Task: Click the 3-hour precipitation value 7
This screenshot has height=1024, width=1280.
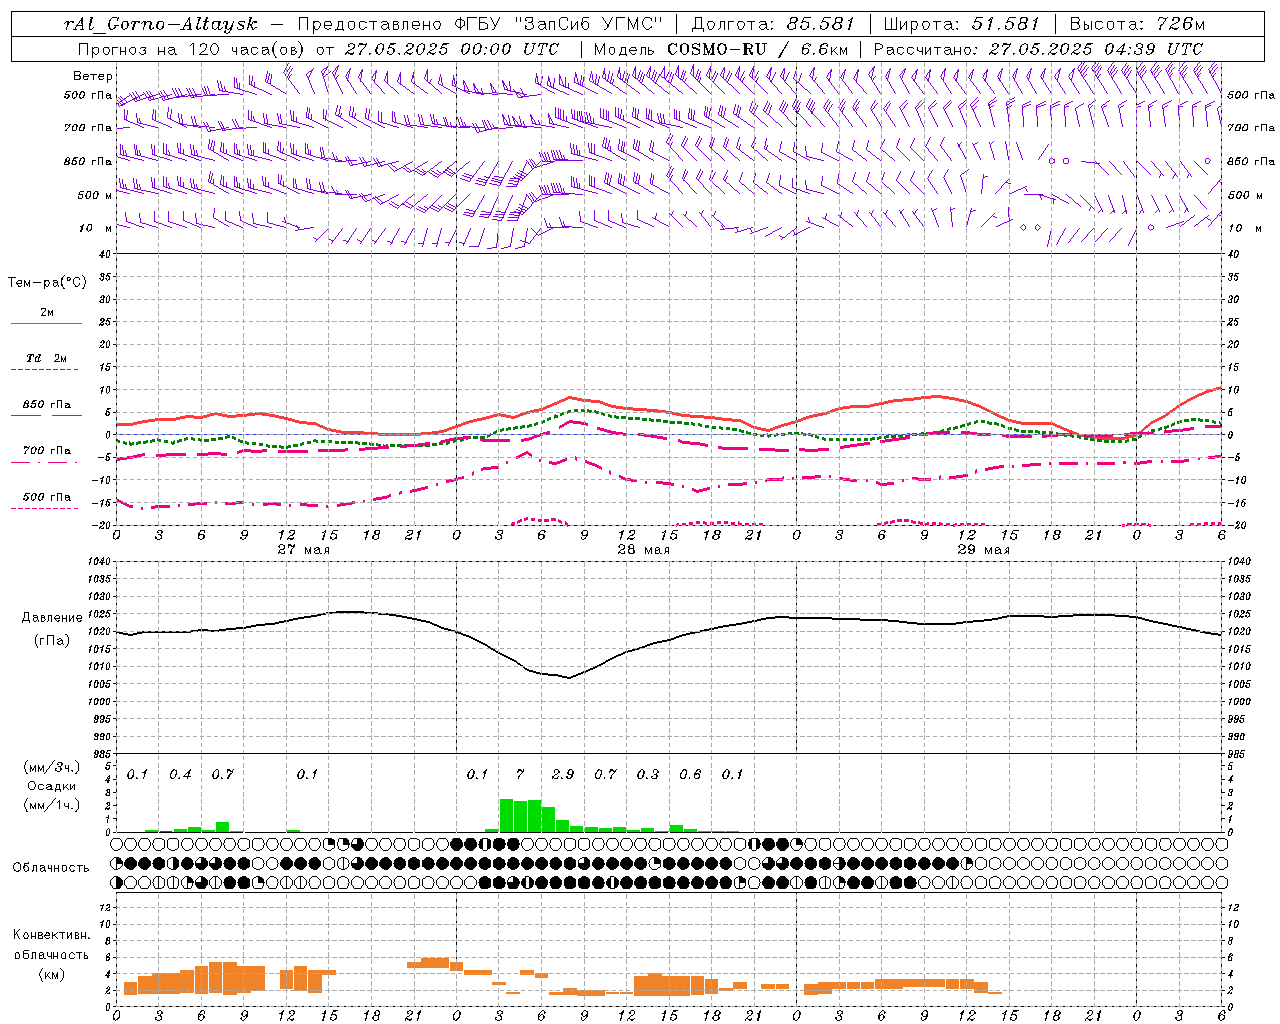Action: click(x=520, y=775)
